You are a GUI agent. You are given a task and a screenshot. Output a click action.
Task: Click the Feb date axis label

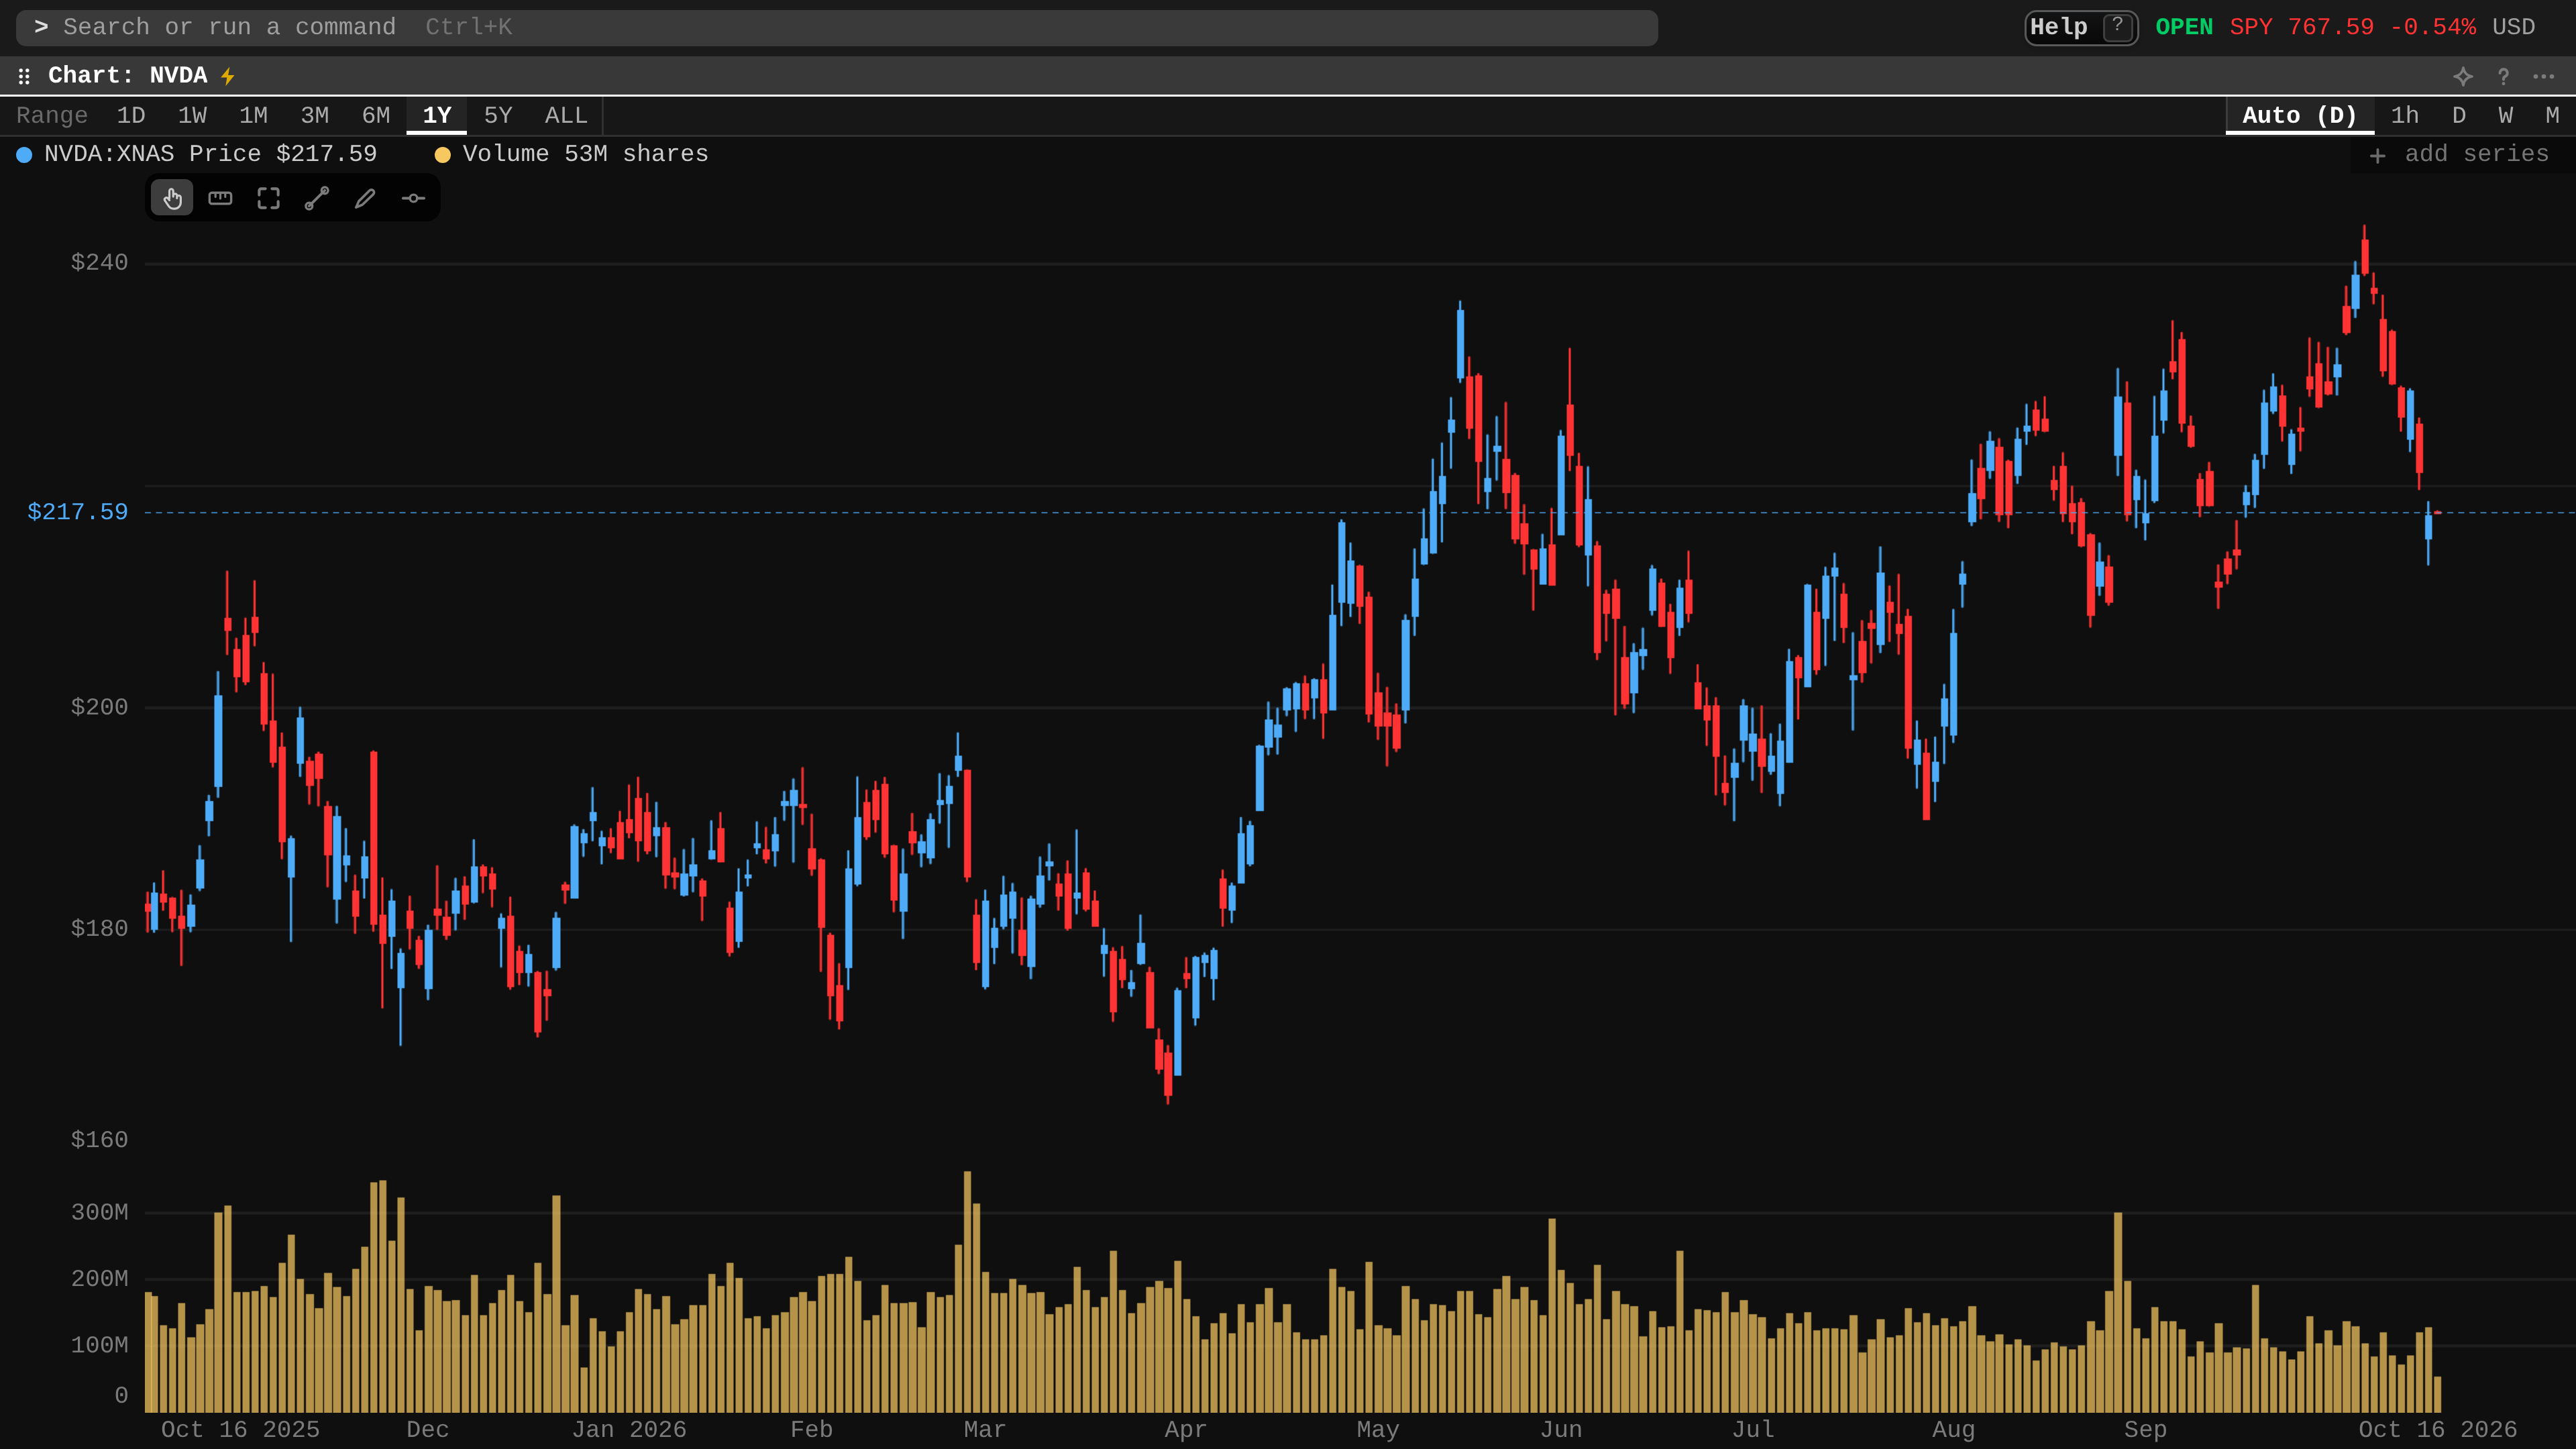pos(811,1430)
